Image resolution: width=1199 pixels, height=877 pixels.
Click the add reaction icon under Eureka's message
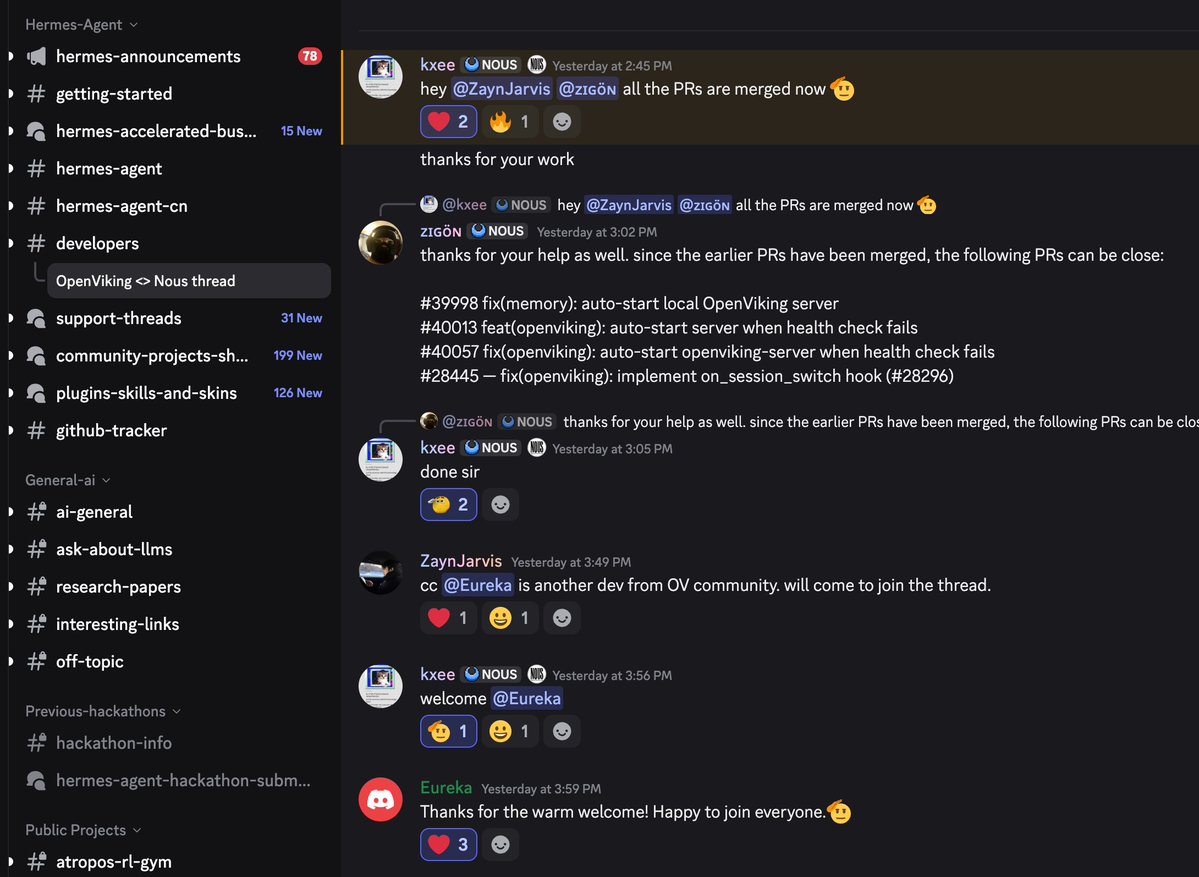click(x=500, y=844)
